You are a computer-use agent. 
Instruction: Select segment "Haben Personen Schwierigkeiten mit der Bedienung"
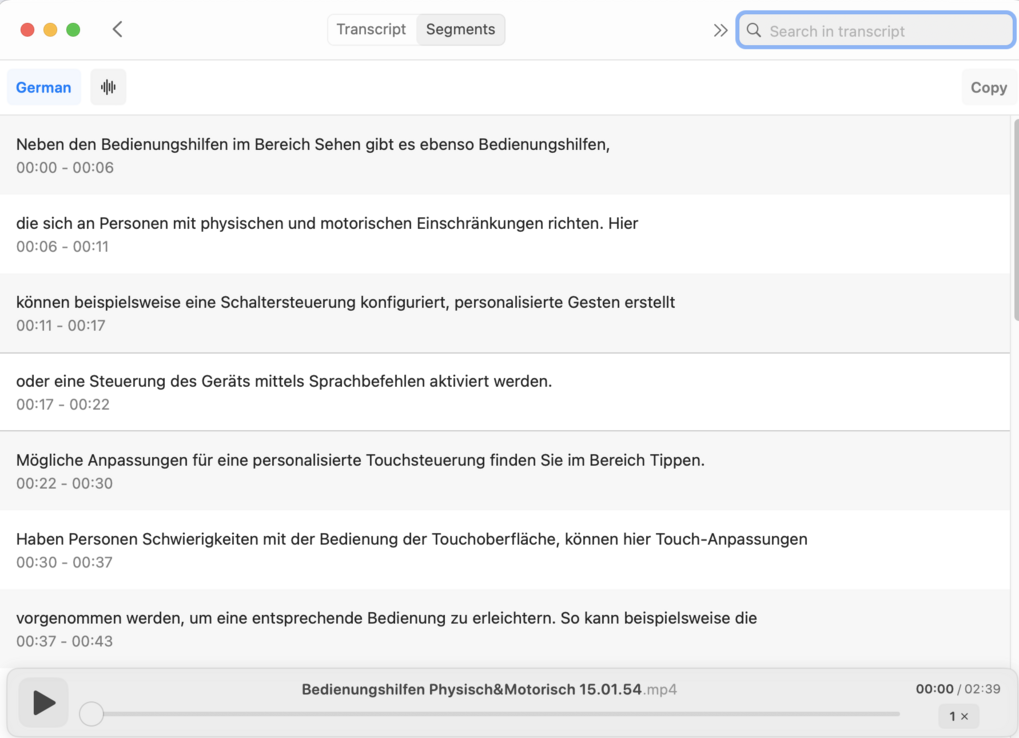(504, 550)
